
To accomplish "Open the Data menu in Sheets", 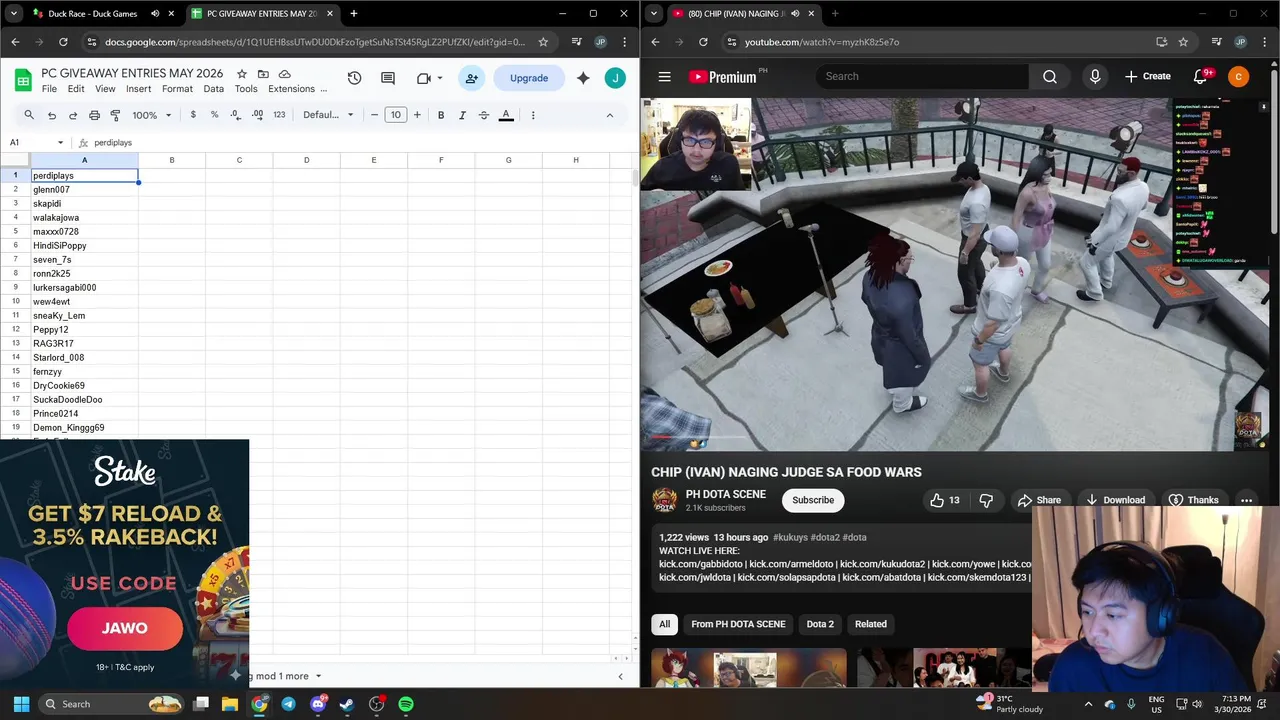I will point(214,89).
